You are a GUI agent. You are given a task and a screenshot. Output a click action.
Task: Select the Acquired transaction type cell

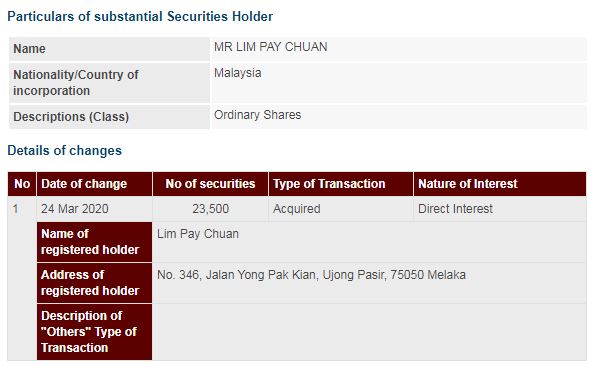click(x=297, y=209)
